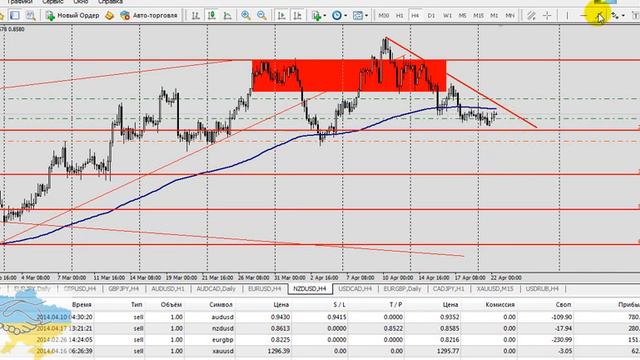This screenshot has height=360, width=640.
Task: Switch the chart to candlesticks mode
Action: 211,16
